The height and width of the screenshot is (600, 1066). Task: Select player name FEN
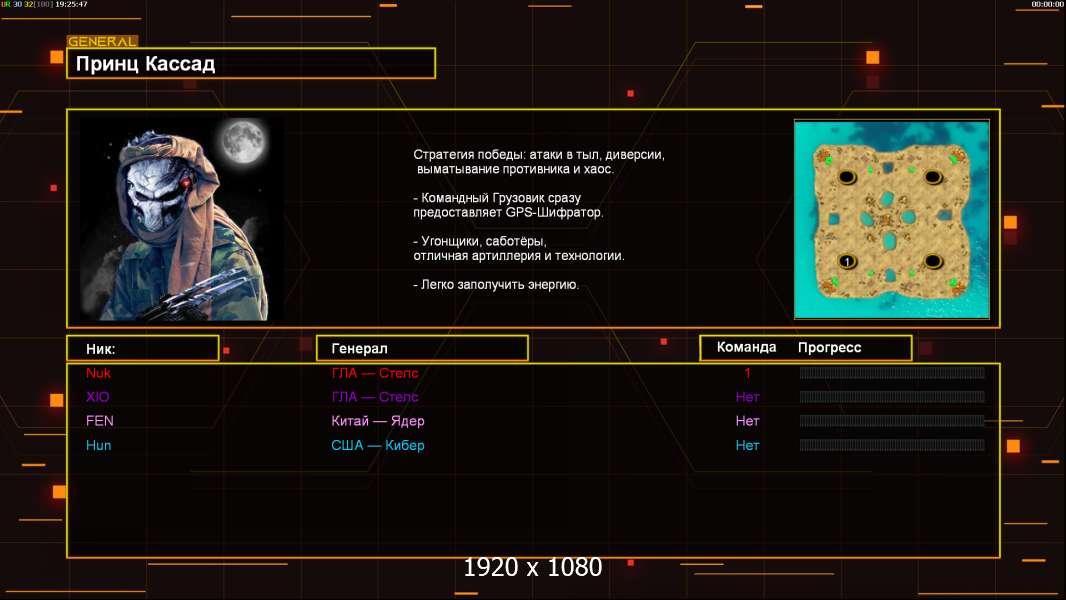(x=100, y=421)
